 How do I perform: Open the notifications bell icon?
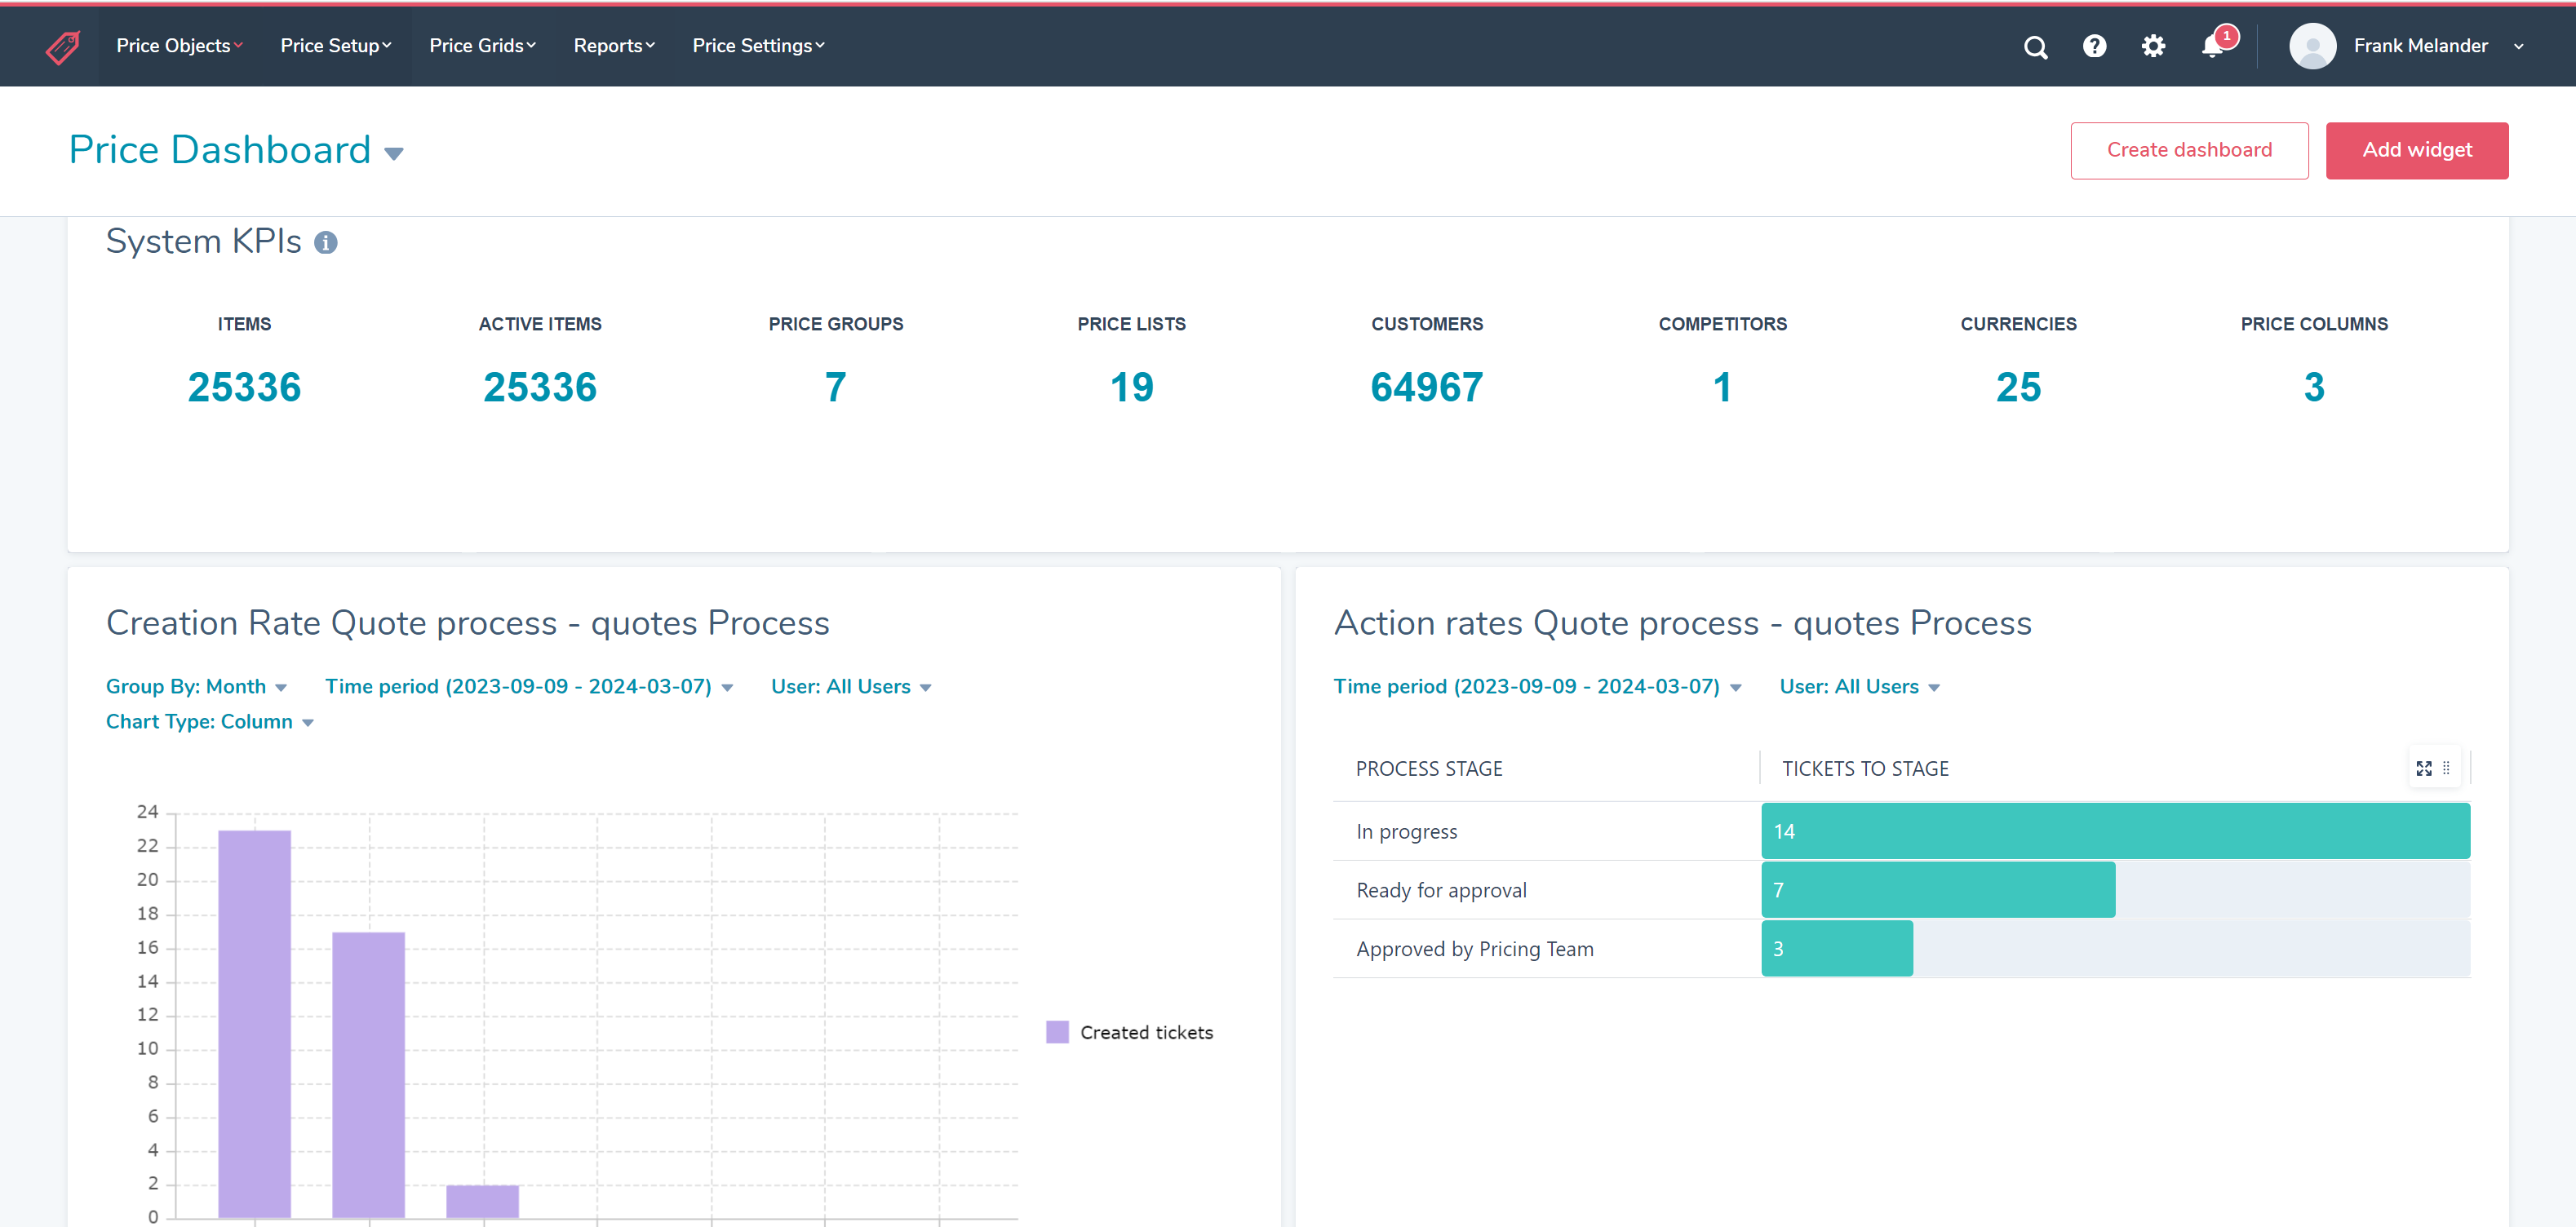pos(2212,47)
